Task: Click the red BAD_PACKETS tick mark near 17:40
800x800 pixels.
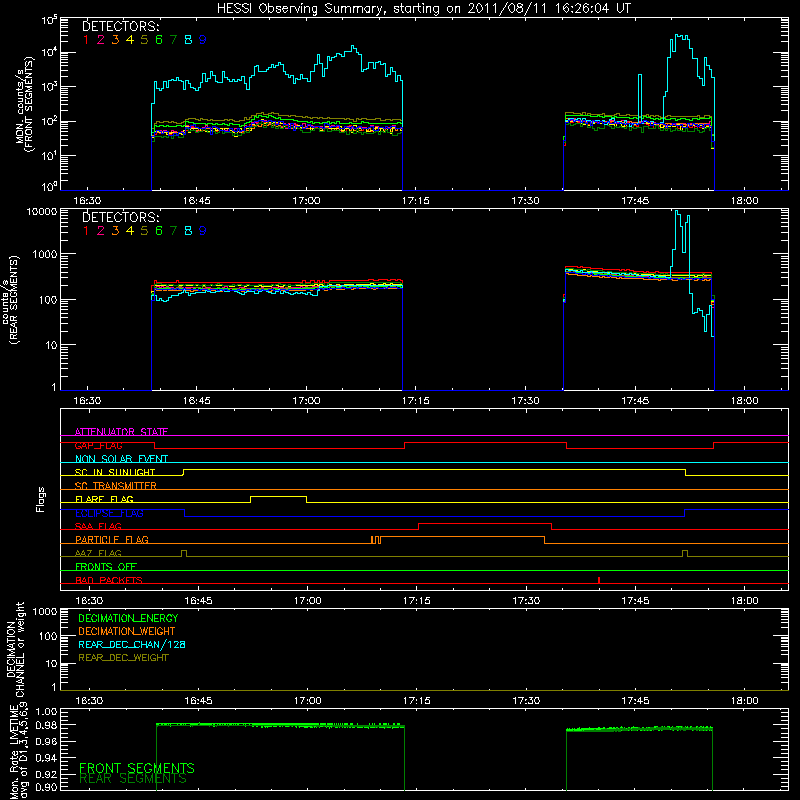Action: point(598,580)
